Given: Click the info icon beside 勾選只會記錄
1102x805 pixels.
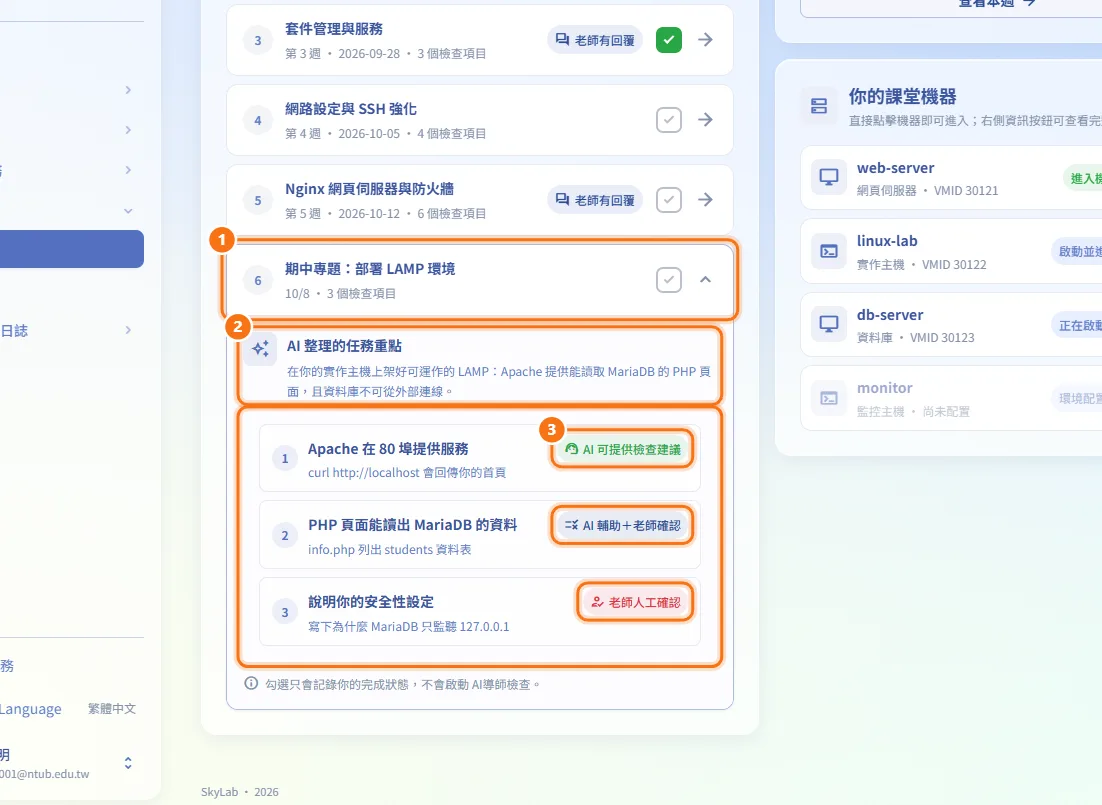Looking at the screenshot, I should pyautogui.click(x=251, y=683).
